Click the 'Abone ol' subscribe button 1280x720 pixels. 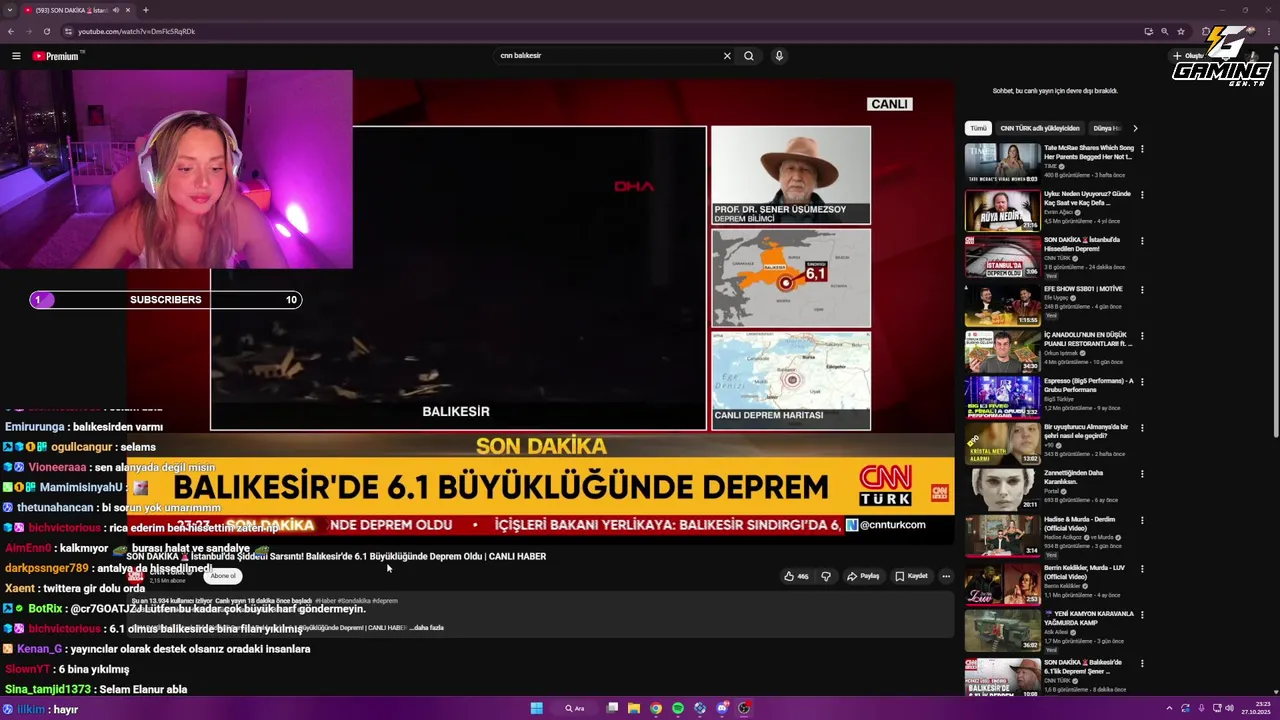tap(223, 576)
